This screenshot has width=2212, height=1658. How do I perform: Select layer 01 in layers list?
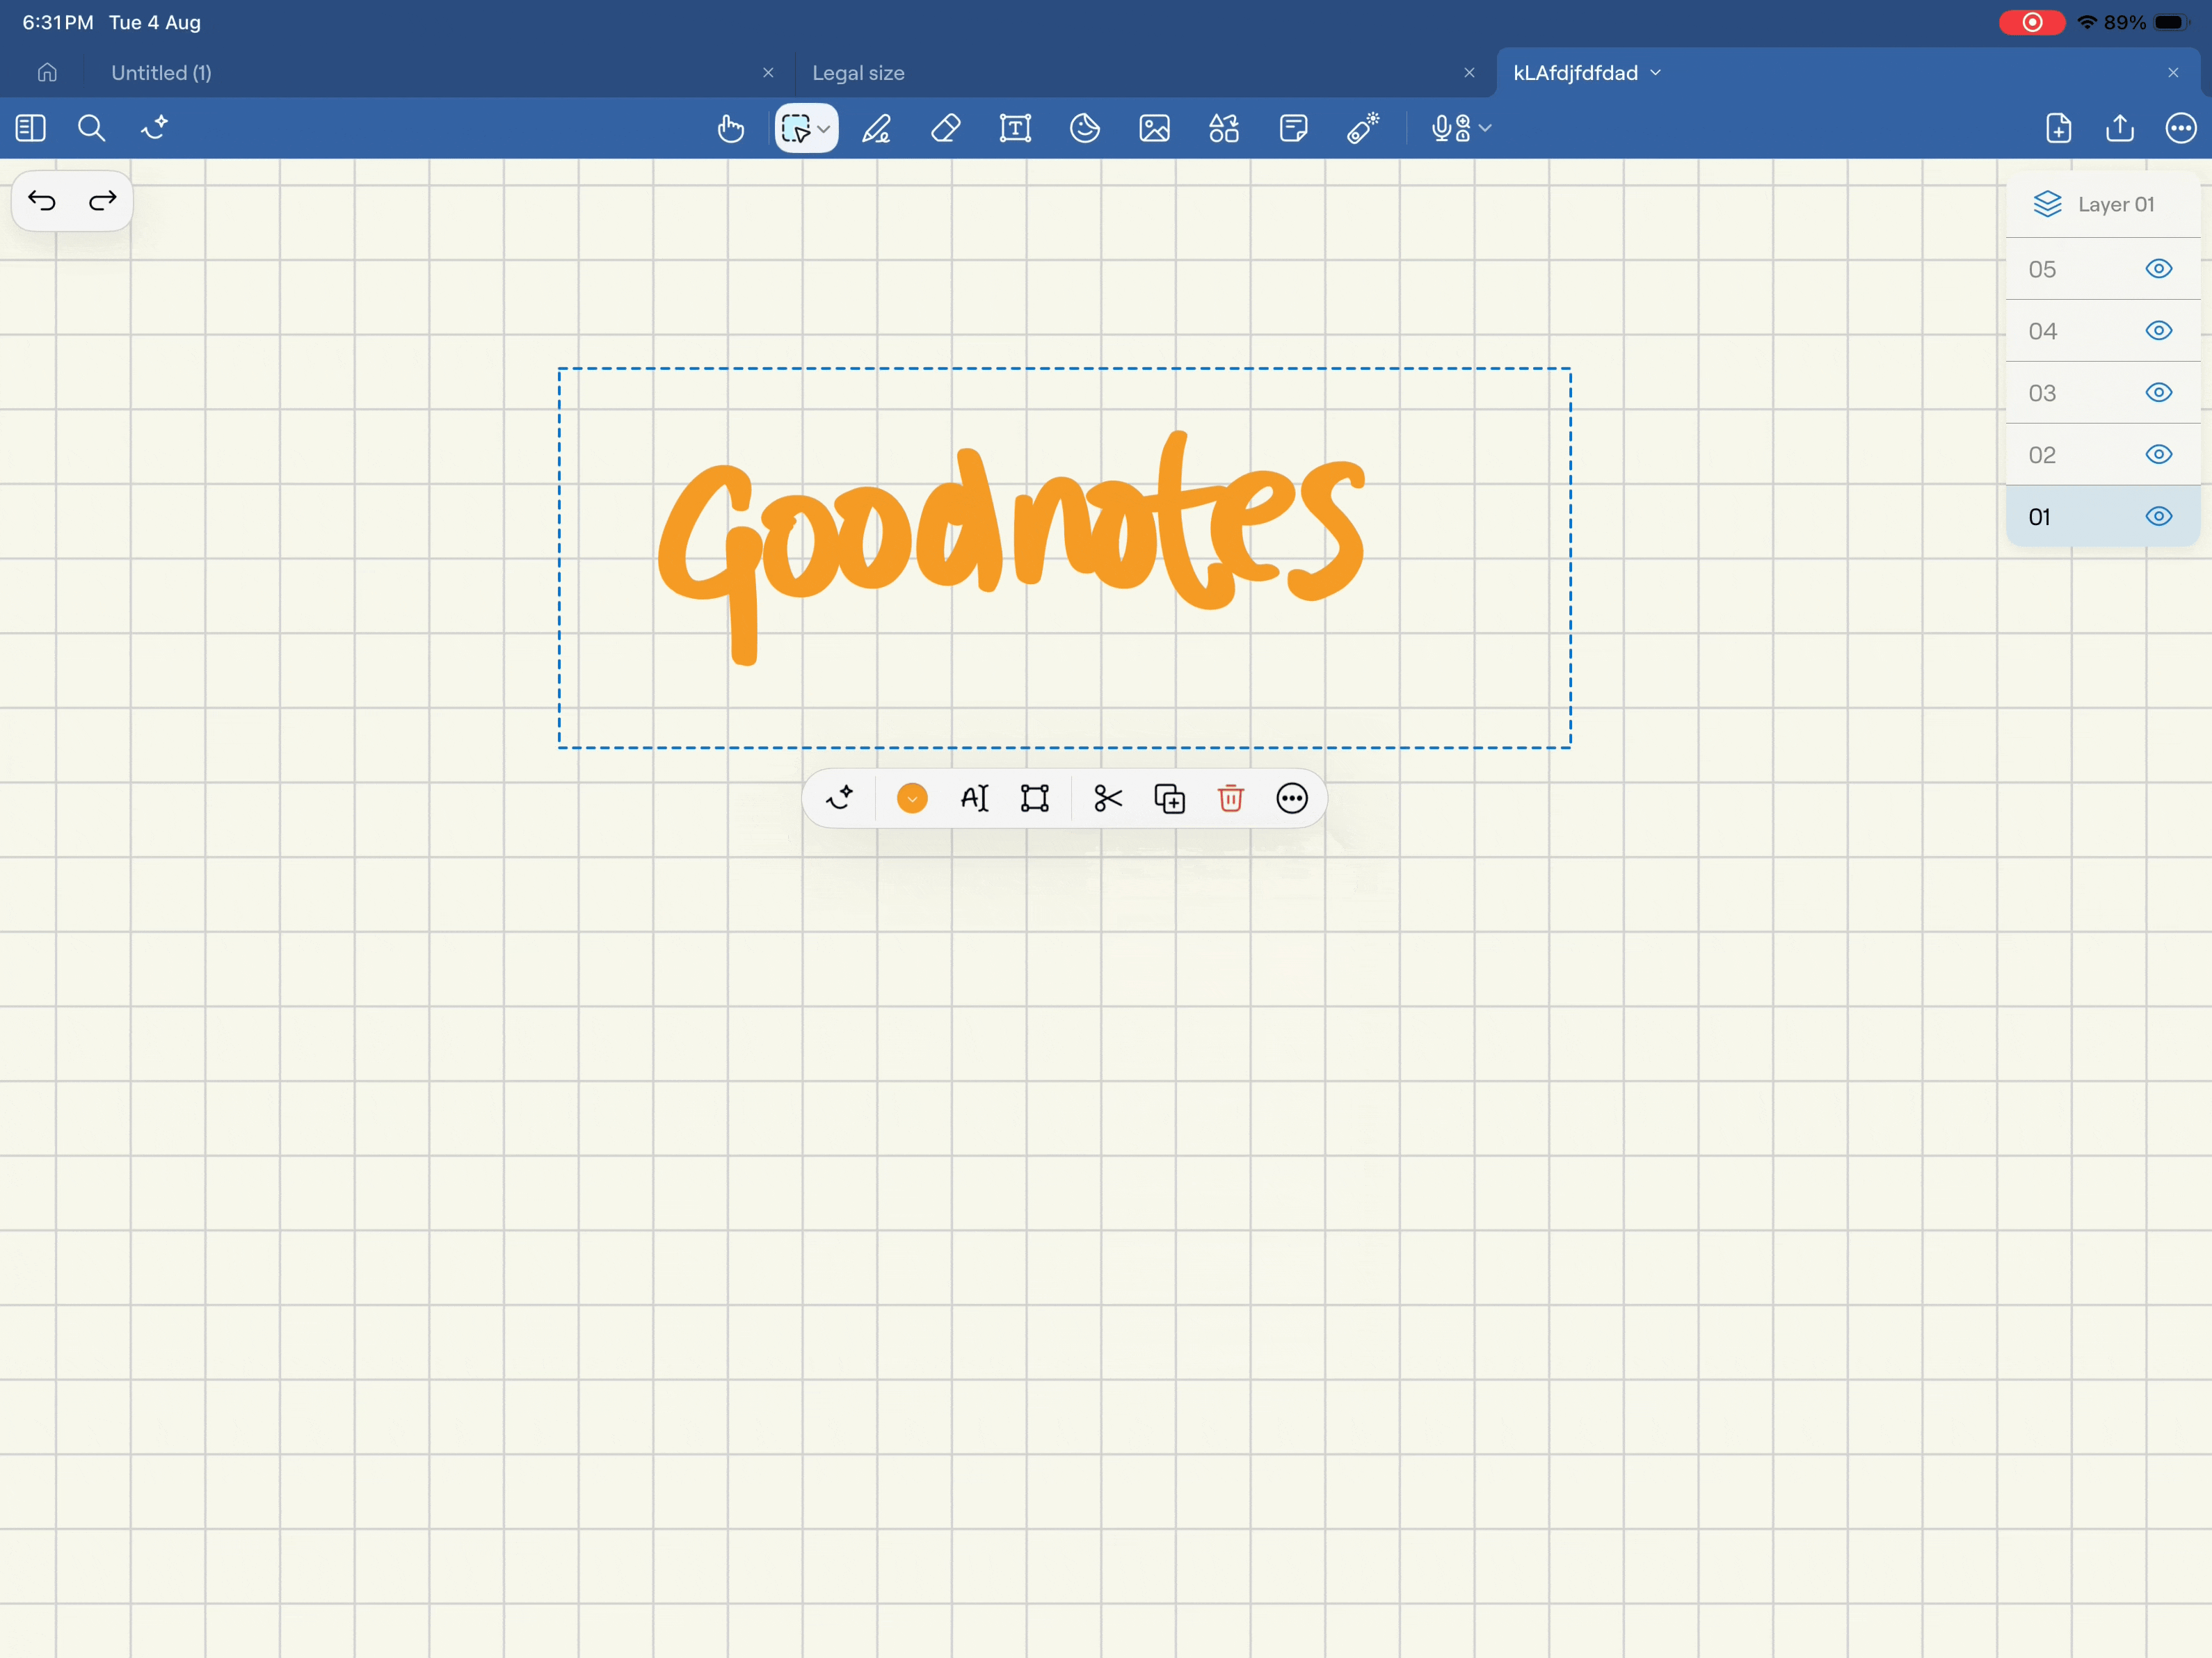pos(2103,517)
